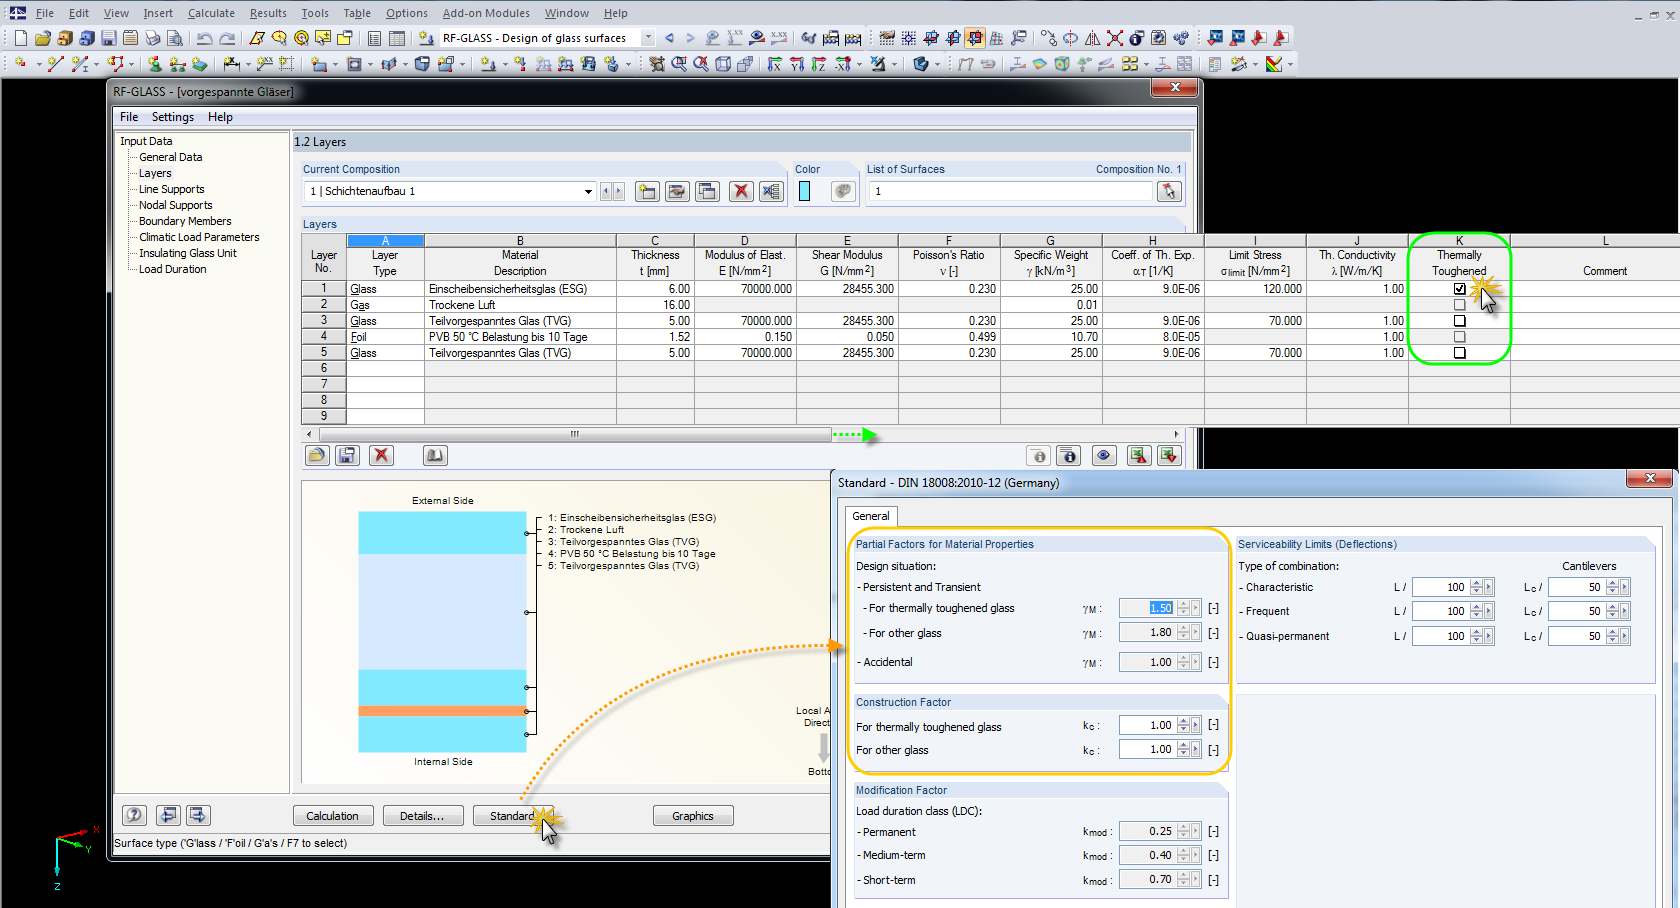
Task: Click the Standard button
Action: tap(512, 816)
